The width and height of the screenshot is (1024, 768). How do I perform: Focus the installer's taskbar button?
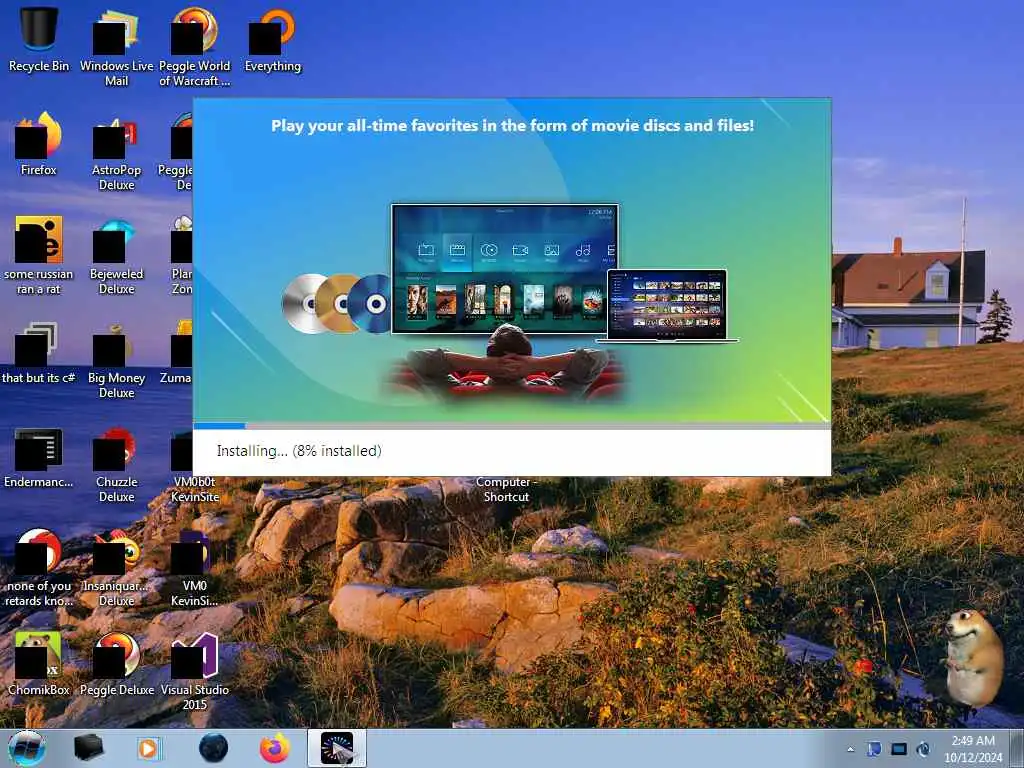click(x=337, y=748)
